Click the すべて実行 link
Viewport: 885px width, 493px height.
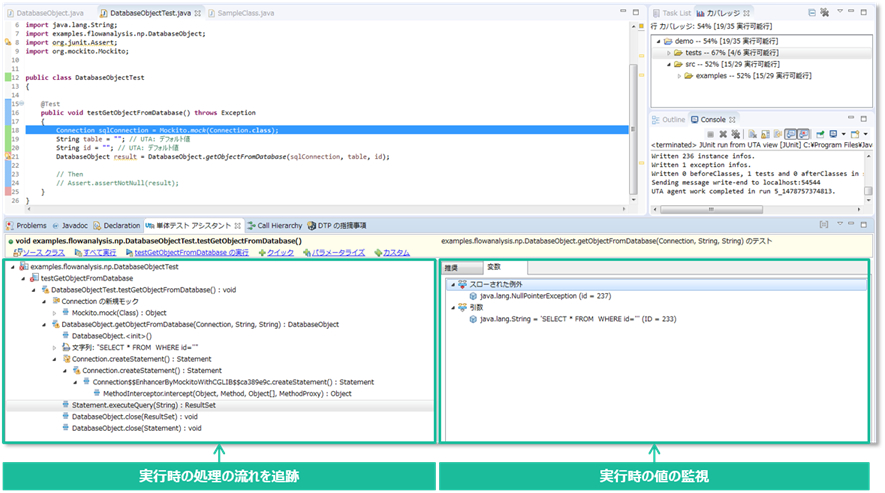coord(99,252)
